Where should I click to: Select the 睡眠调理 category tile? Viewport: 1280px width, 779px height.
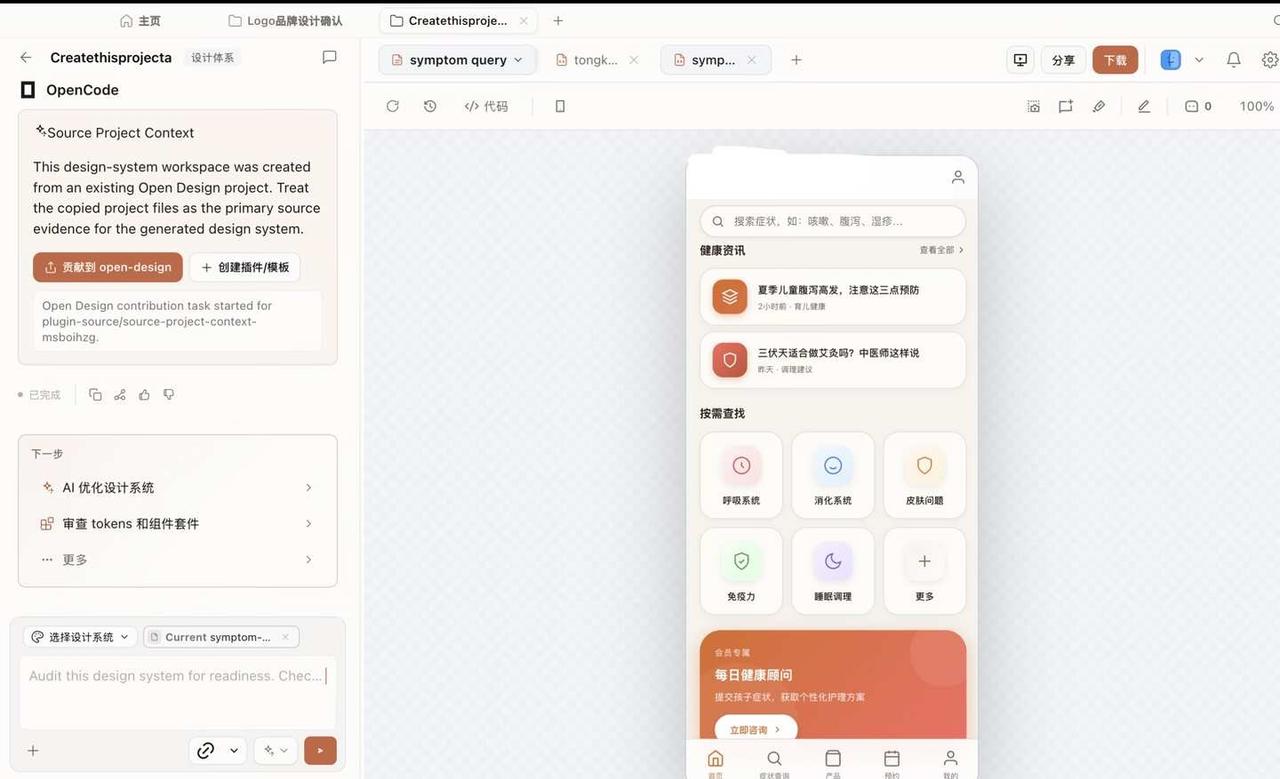pyautogui.click(x=833, y=572)
